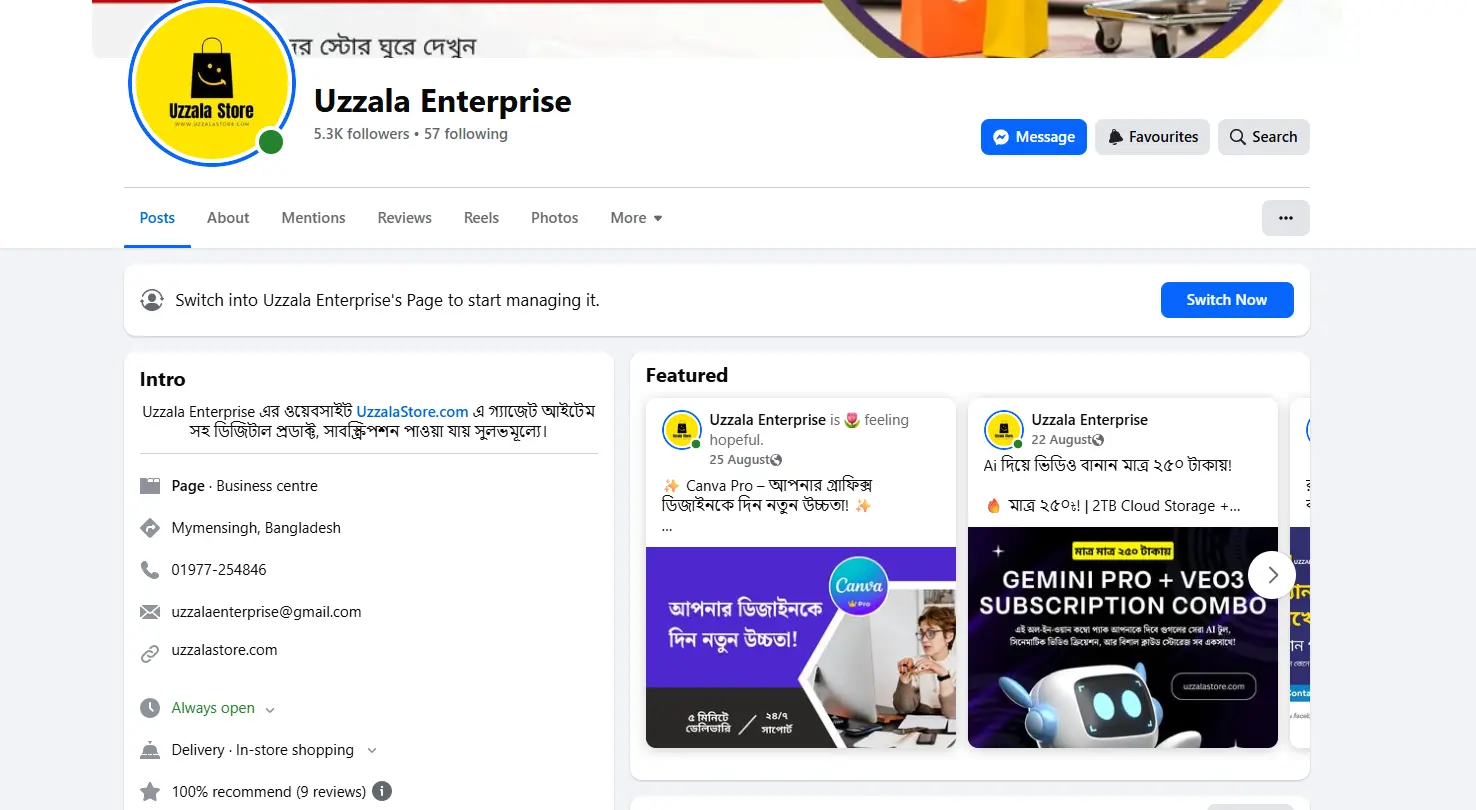Click the Switch Now button
Image resolution: width=1476 pixels, height=810 pixels.
click(x=1227, y=300)
